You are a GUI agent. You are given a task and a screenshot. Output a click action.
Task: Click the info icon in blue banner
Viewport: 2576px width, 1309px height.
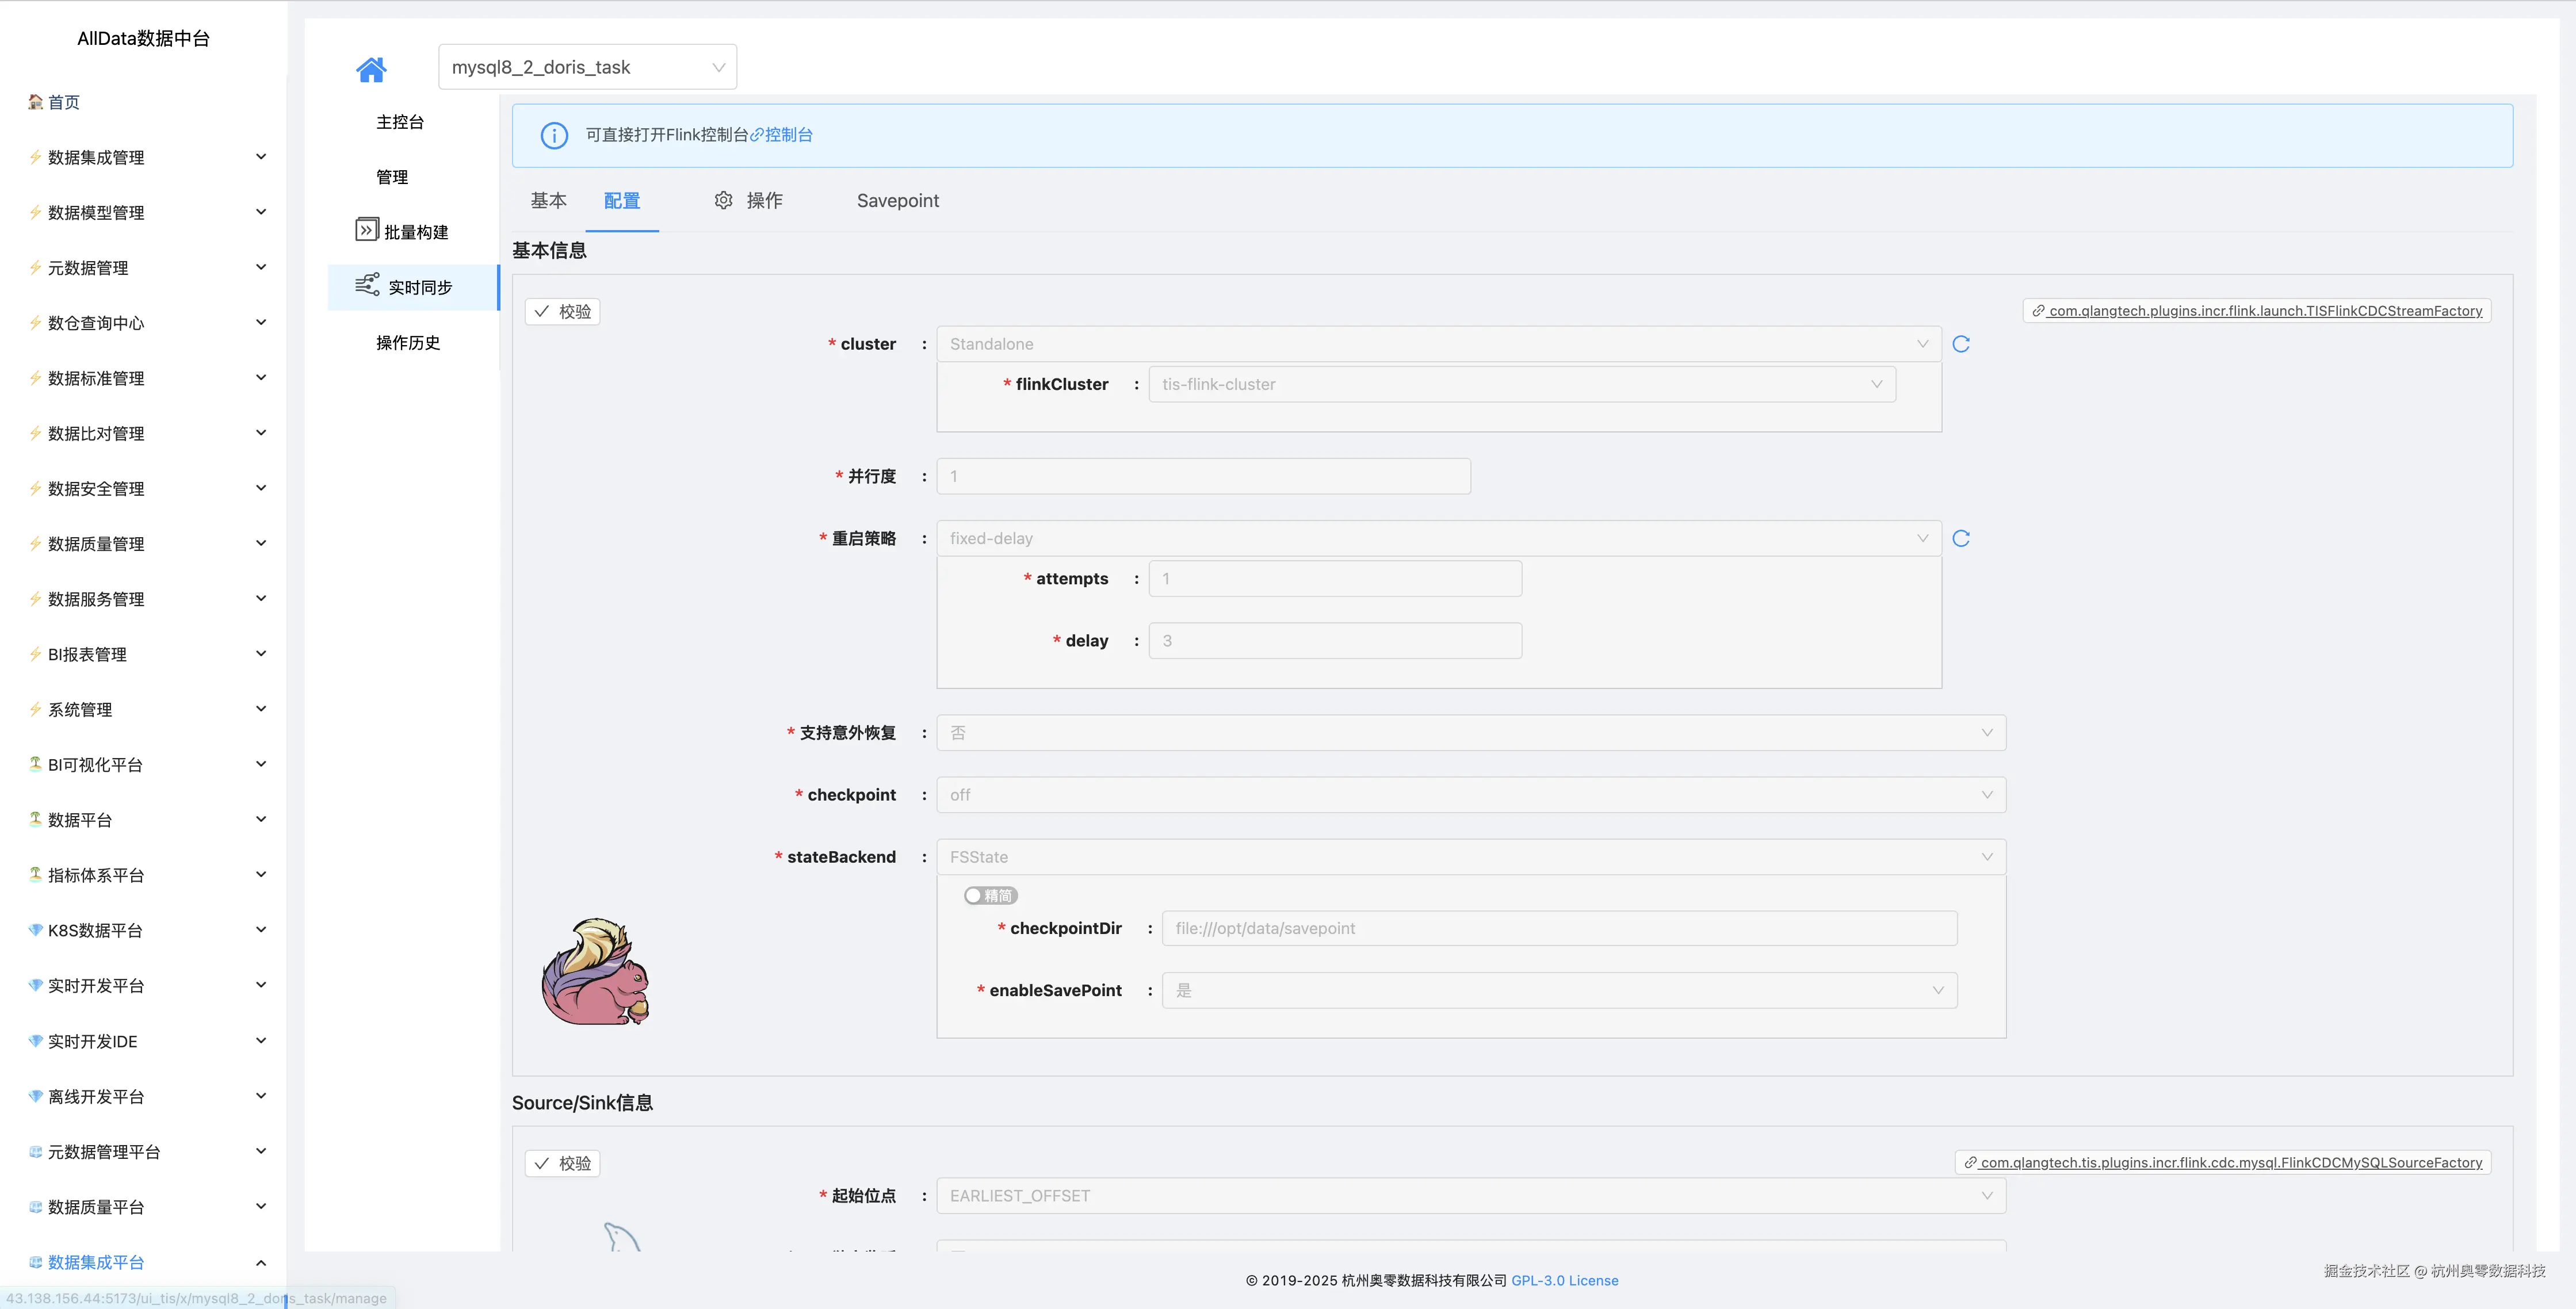[554, 135]
